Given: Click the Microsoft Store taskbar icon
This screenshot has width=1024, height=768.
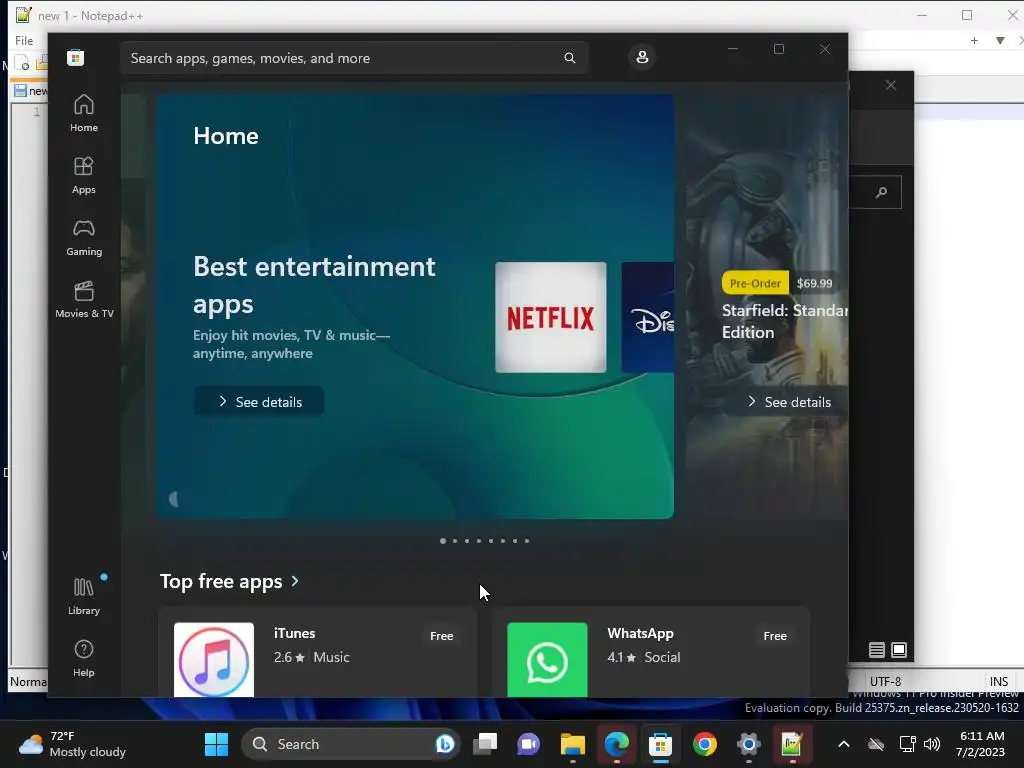Looking at the screenshot, I should [660, 744].
